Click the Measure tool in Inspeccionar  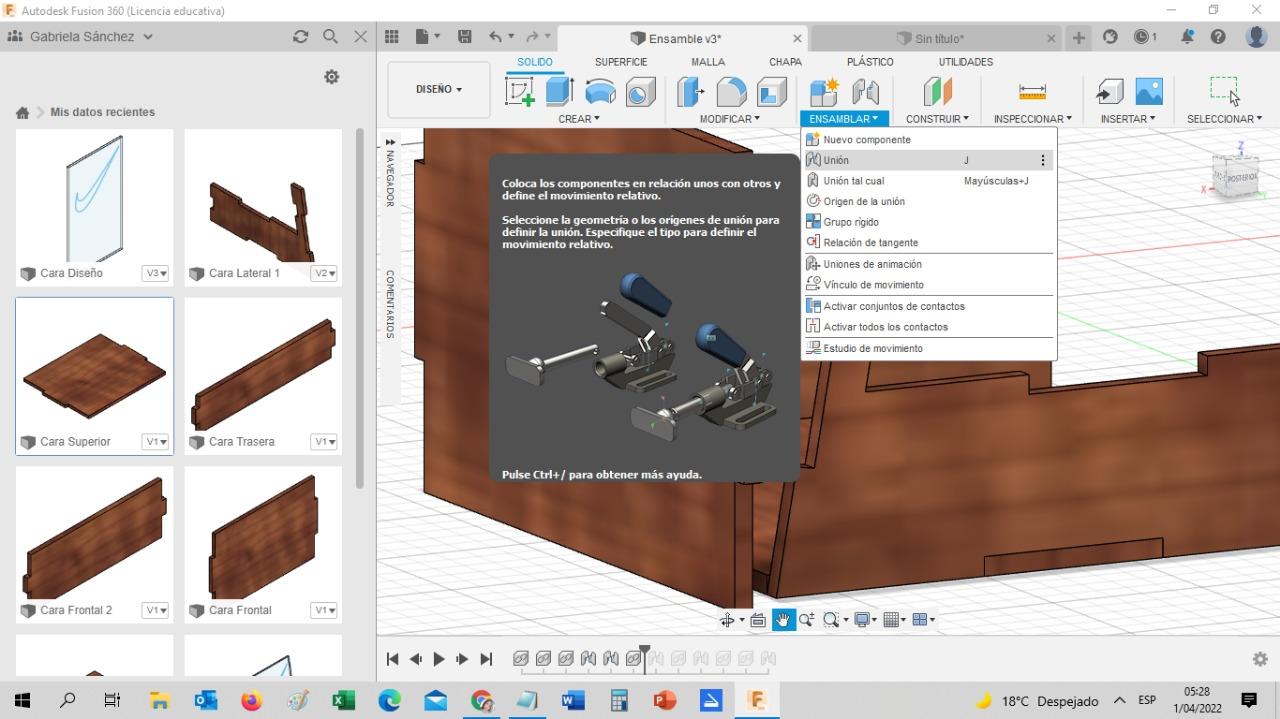[1032, 92]
